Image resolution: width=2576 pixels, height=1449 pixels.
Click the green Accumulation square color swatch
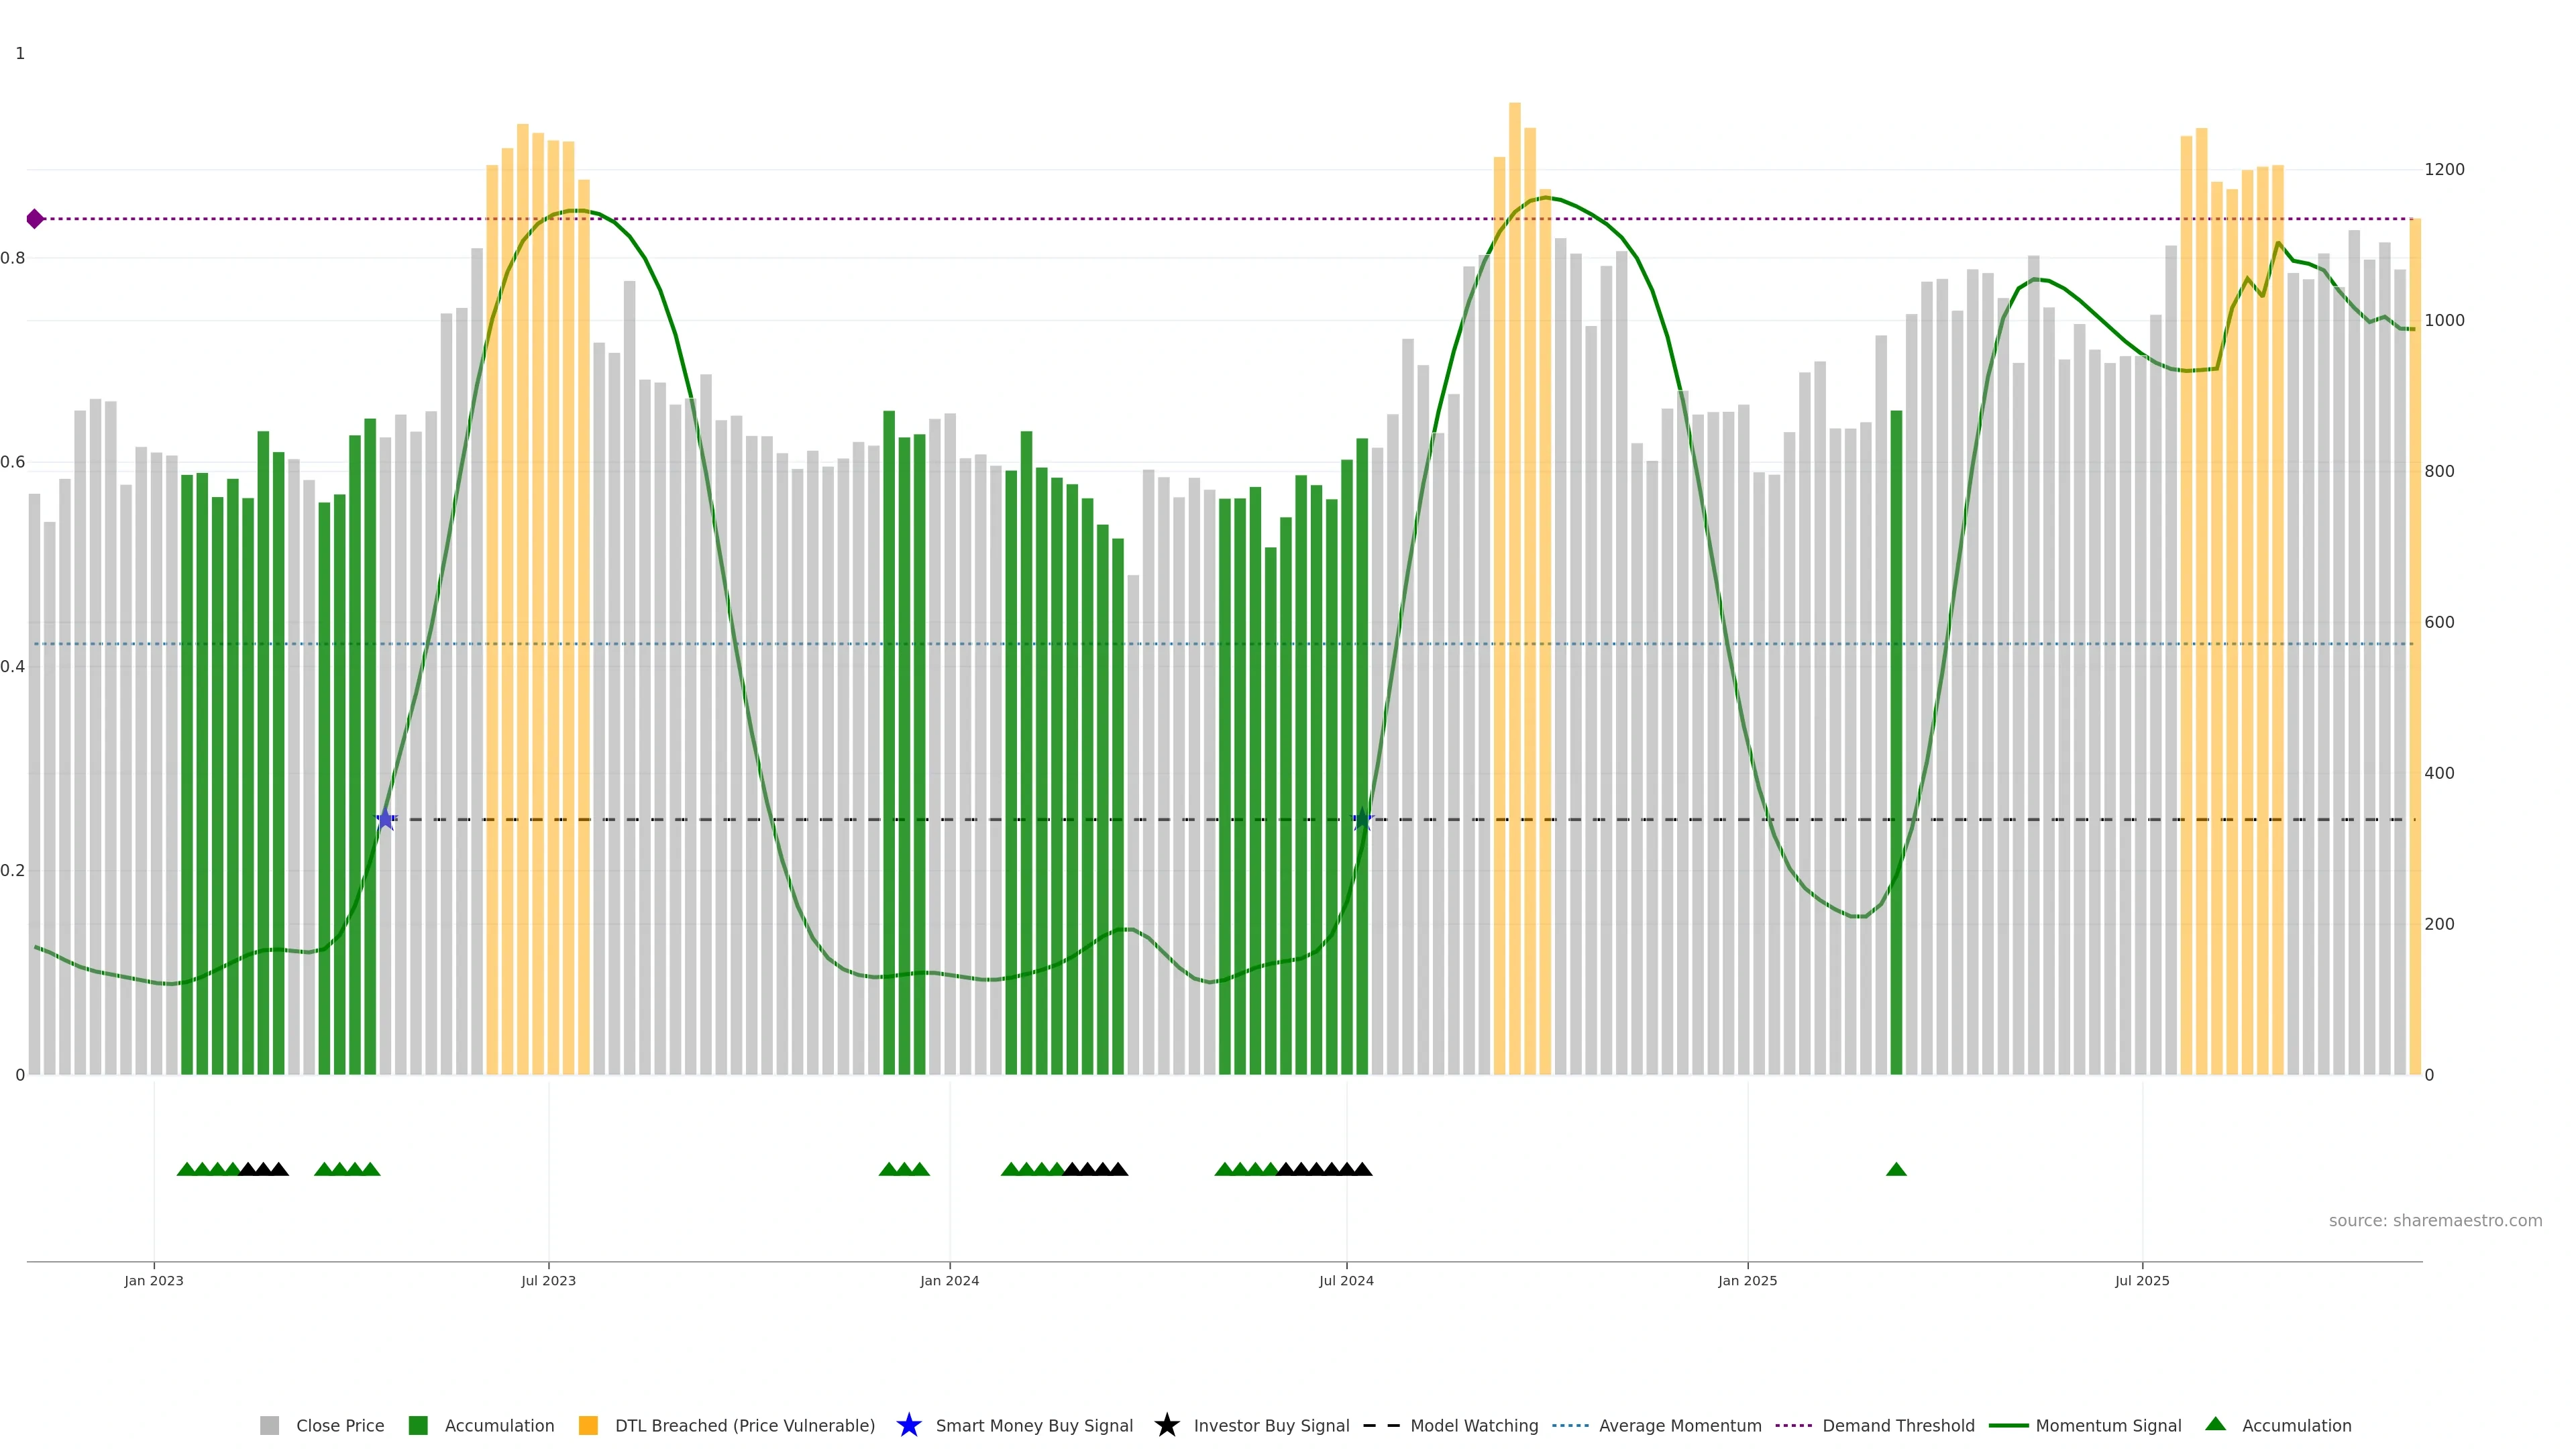(418, 1425)
